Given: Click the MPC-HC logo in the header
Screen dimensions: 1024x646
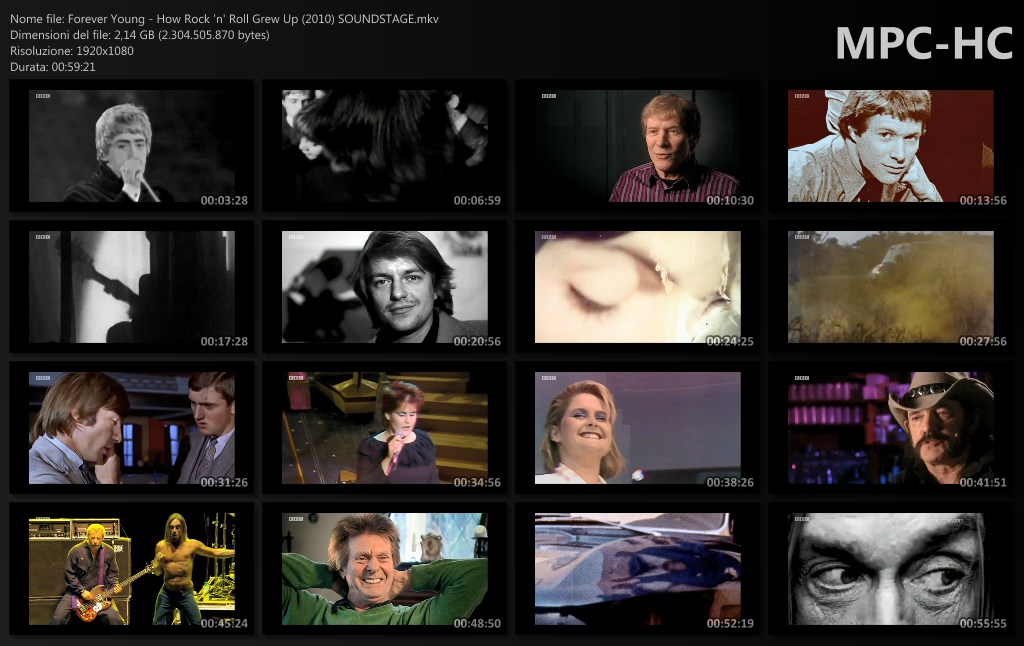Looking at the screenshot, I should click(x=923, y=43).
